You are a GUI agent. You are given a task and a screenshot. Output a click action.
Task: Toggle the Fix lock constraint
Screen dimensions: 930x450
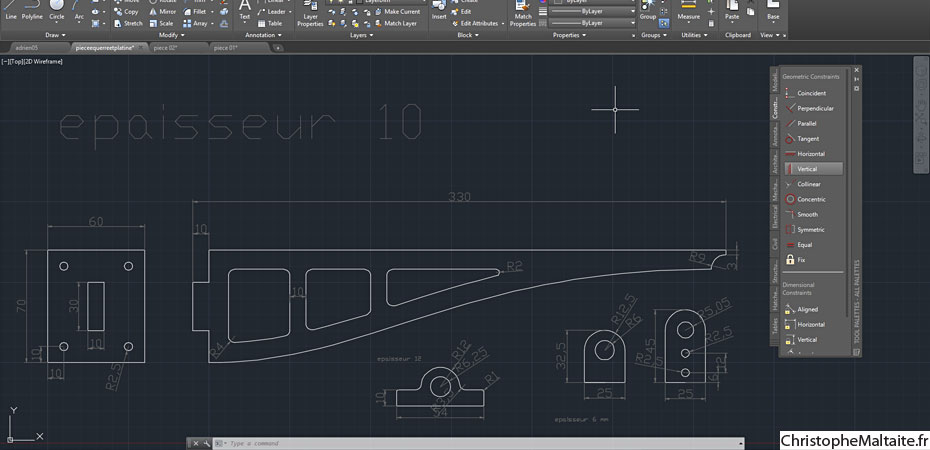click(x=795, y=260)
